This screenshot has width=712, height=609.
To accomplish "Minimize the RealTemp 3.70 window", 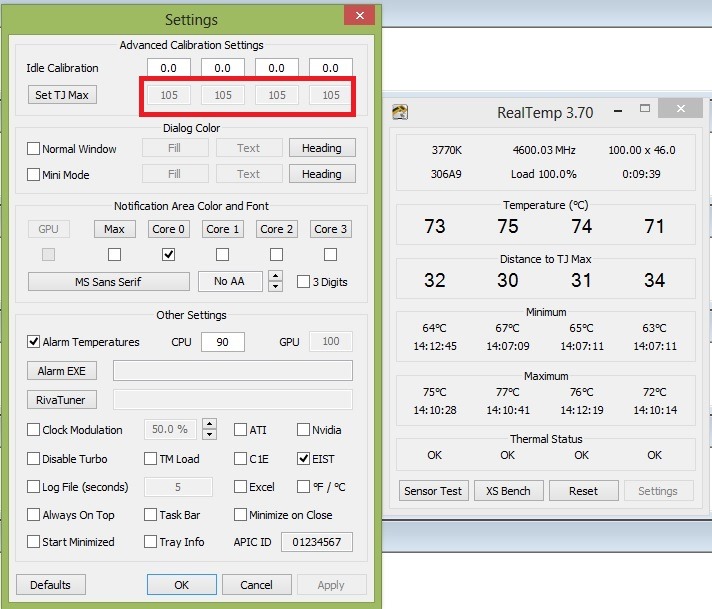I will 618,111.
